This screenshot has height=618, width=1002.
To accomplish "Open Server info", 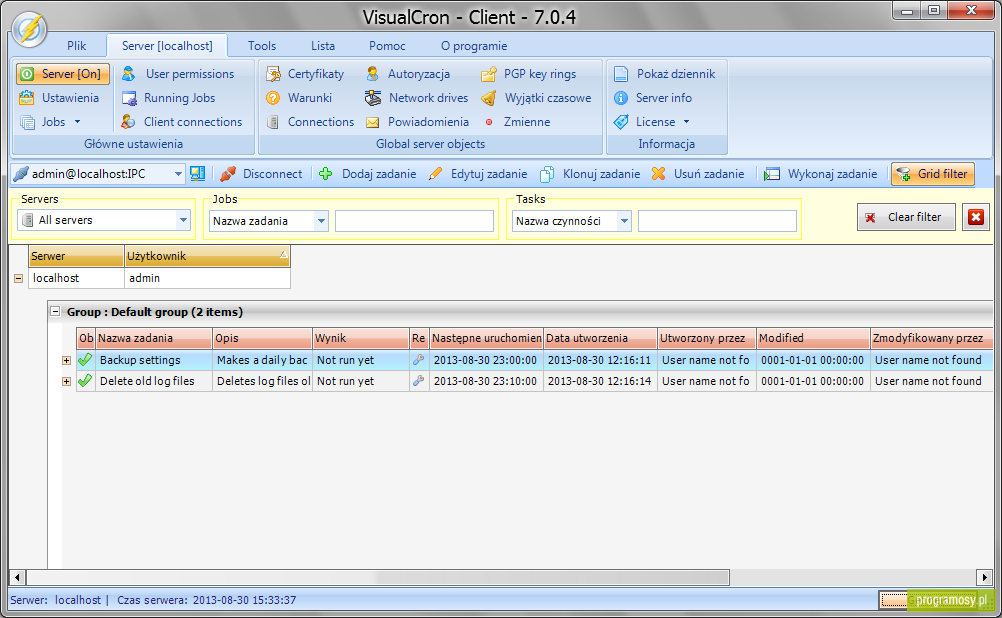I will (652, 98).
